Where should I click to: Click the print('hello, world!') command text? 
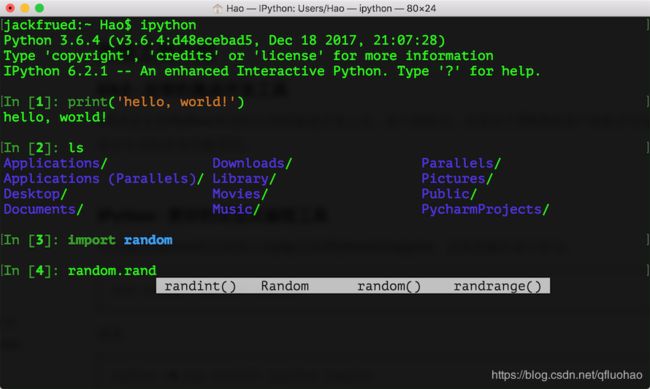pyautogui.click(x=156, y=102)
